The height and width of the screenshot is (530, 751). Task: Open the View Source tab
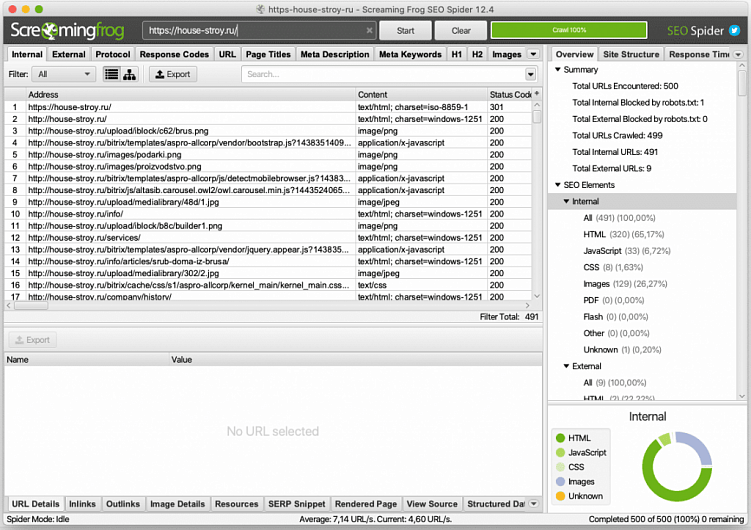point(432,504)
